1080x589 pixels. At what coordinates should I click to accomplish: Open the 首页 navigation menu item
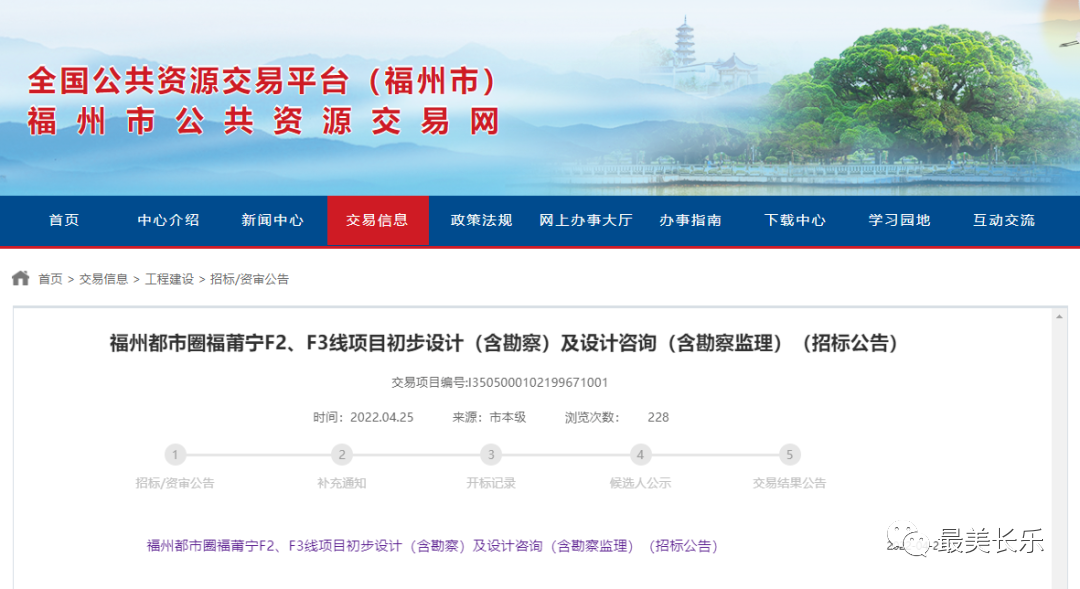(x=64, y=220)
